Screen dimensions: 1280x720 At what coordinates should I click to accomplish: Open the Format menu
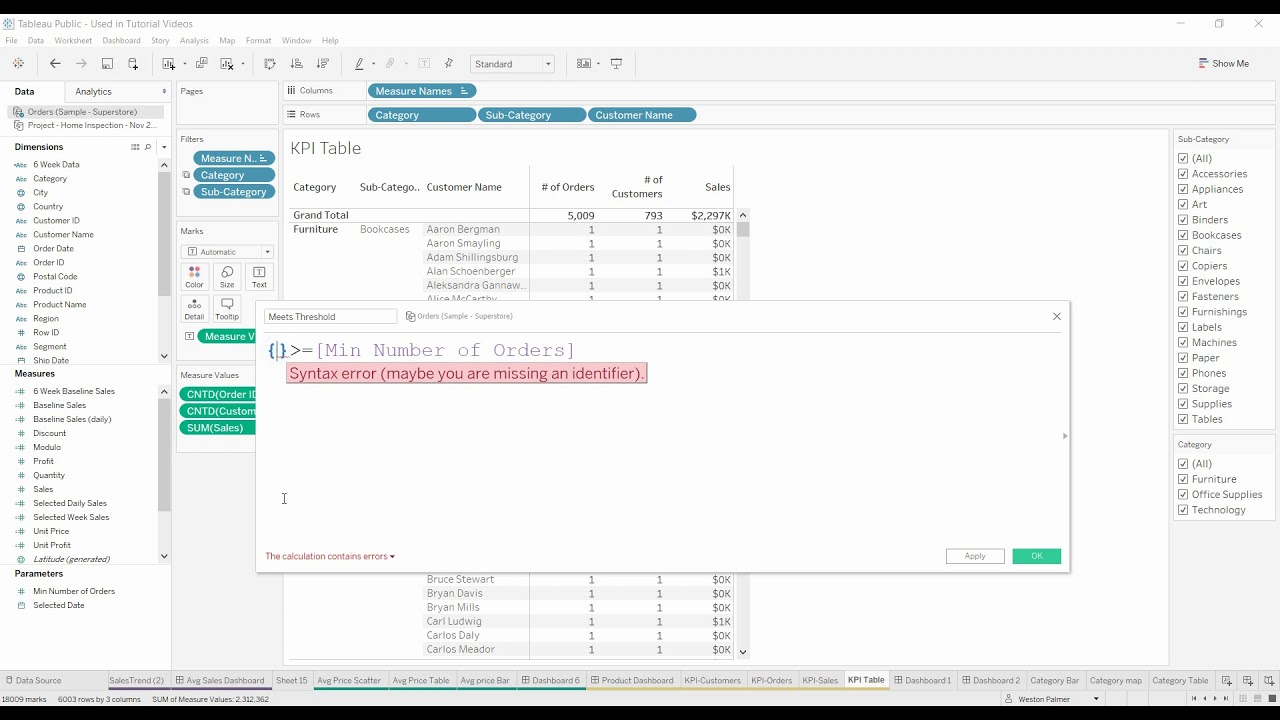258,41
